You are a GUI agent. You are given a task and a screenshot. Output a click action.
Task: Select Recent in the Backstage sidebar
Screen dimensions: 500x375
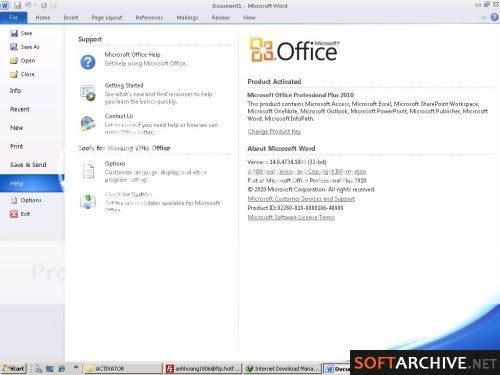click(x=20, y=109)
